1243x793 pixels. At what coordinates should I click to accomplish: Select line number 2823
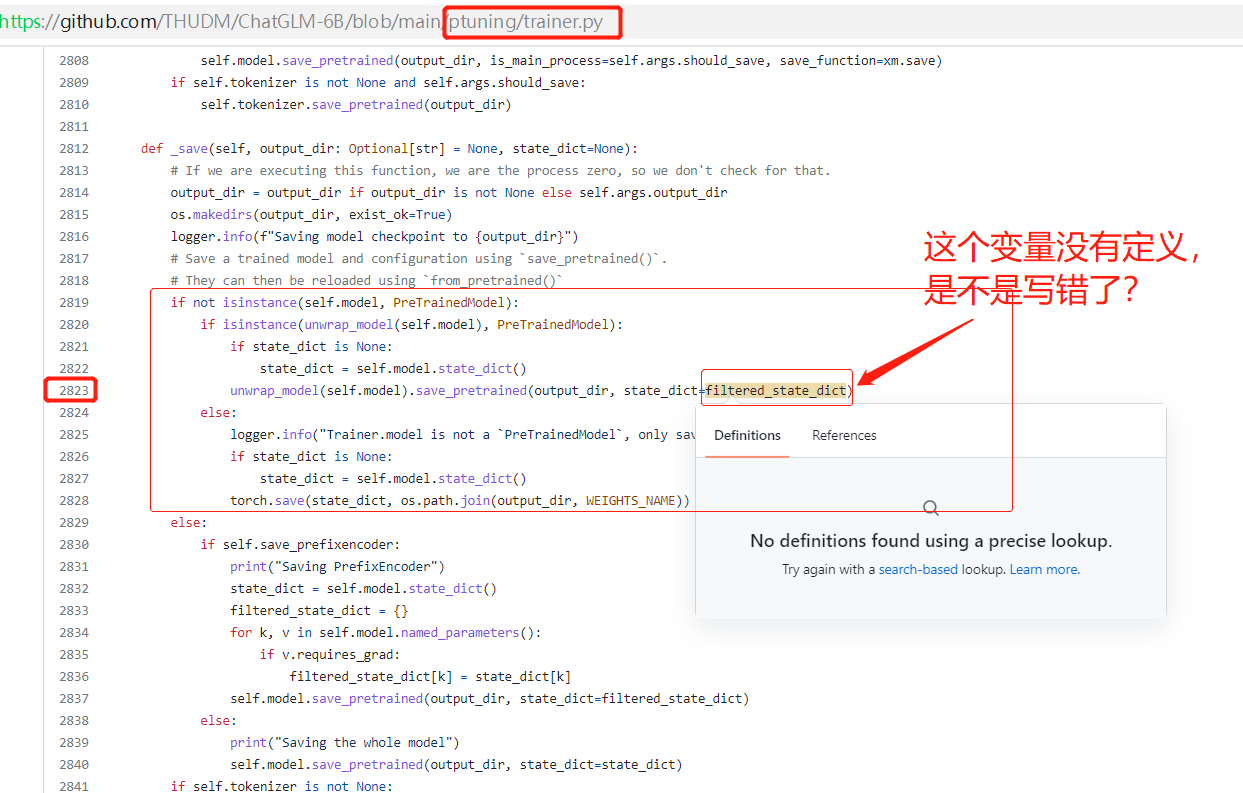pos(74,390)
